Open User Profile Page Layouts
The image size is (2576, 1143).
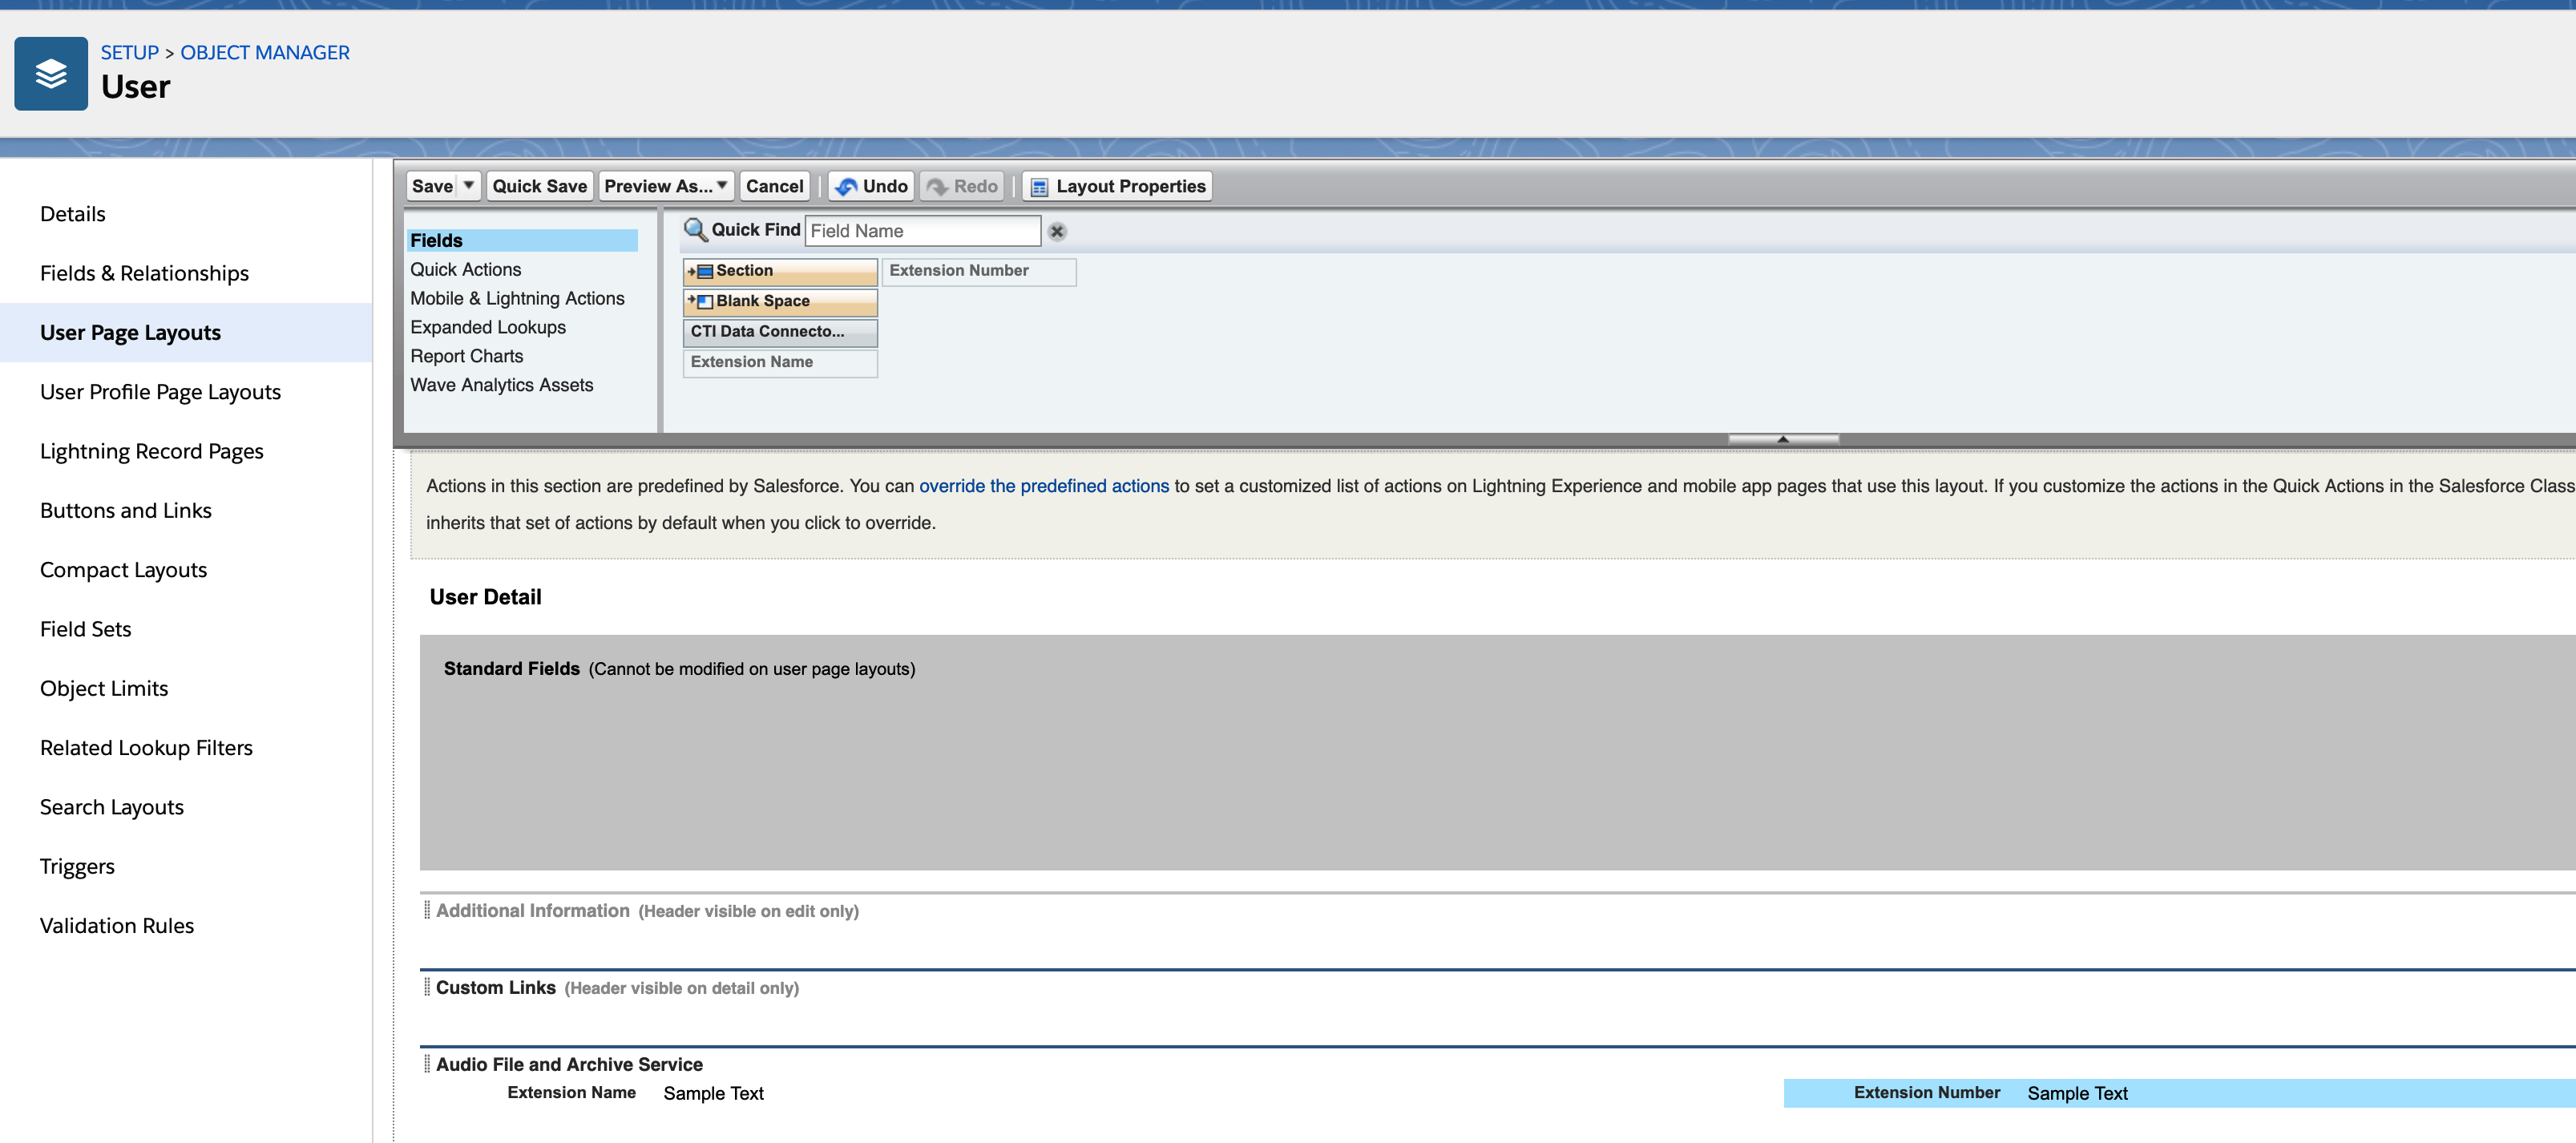[160, 392]
